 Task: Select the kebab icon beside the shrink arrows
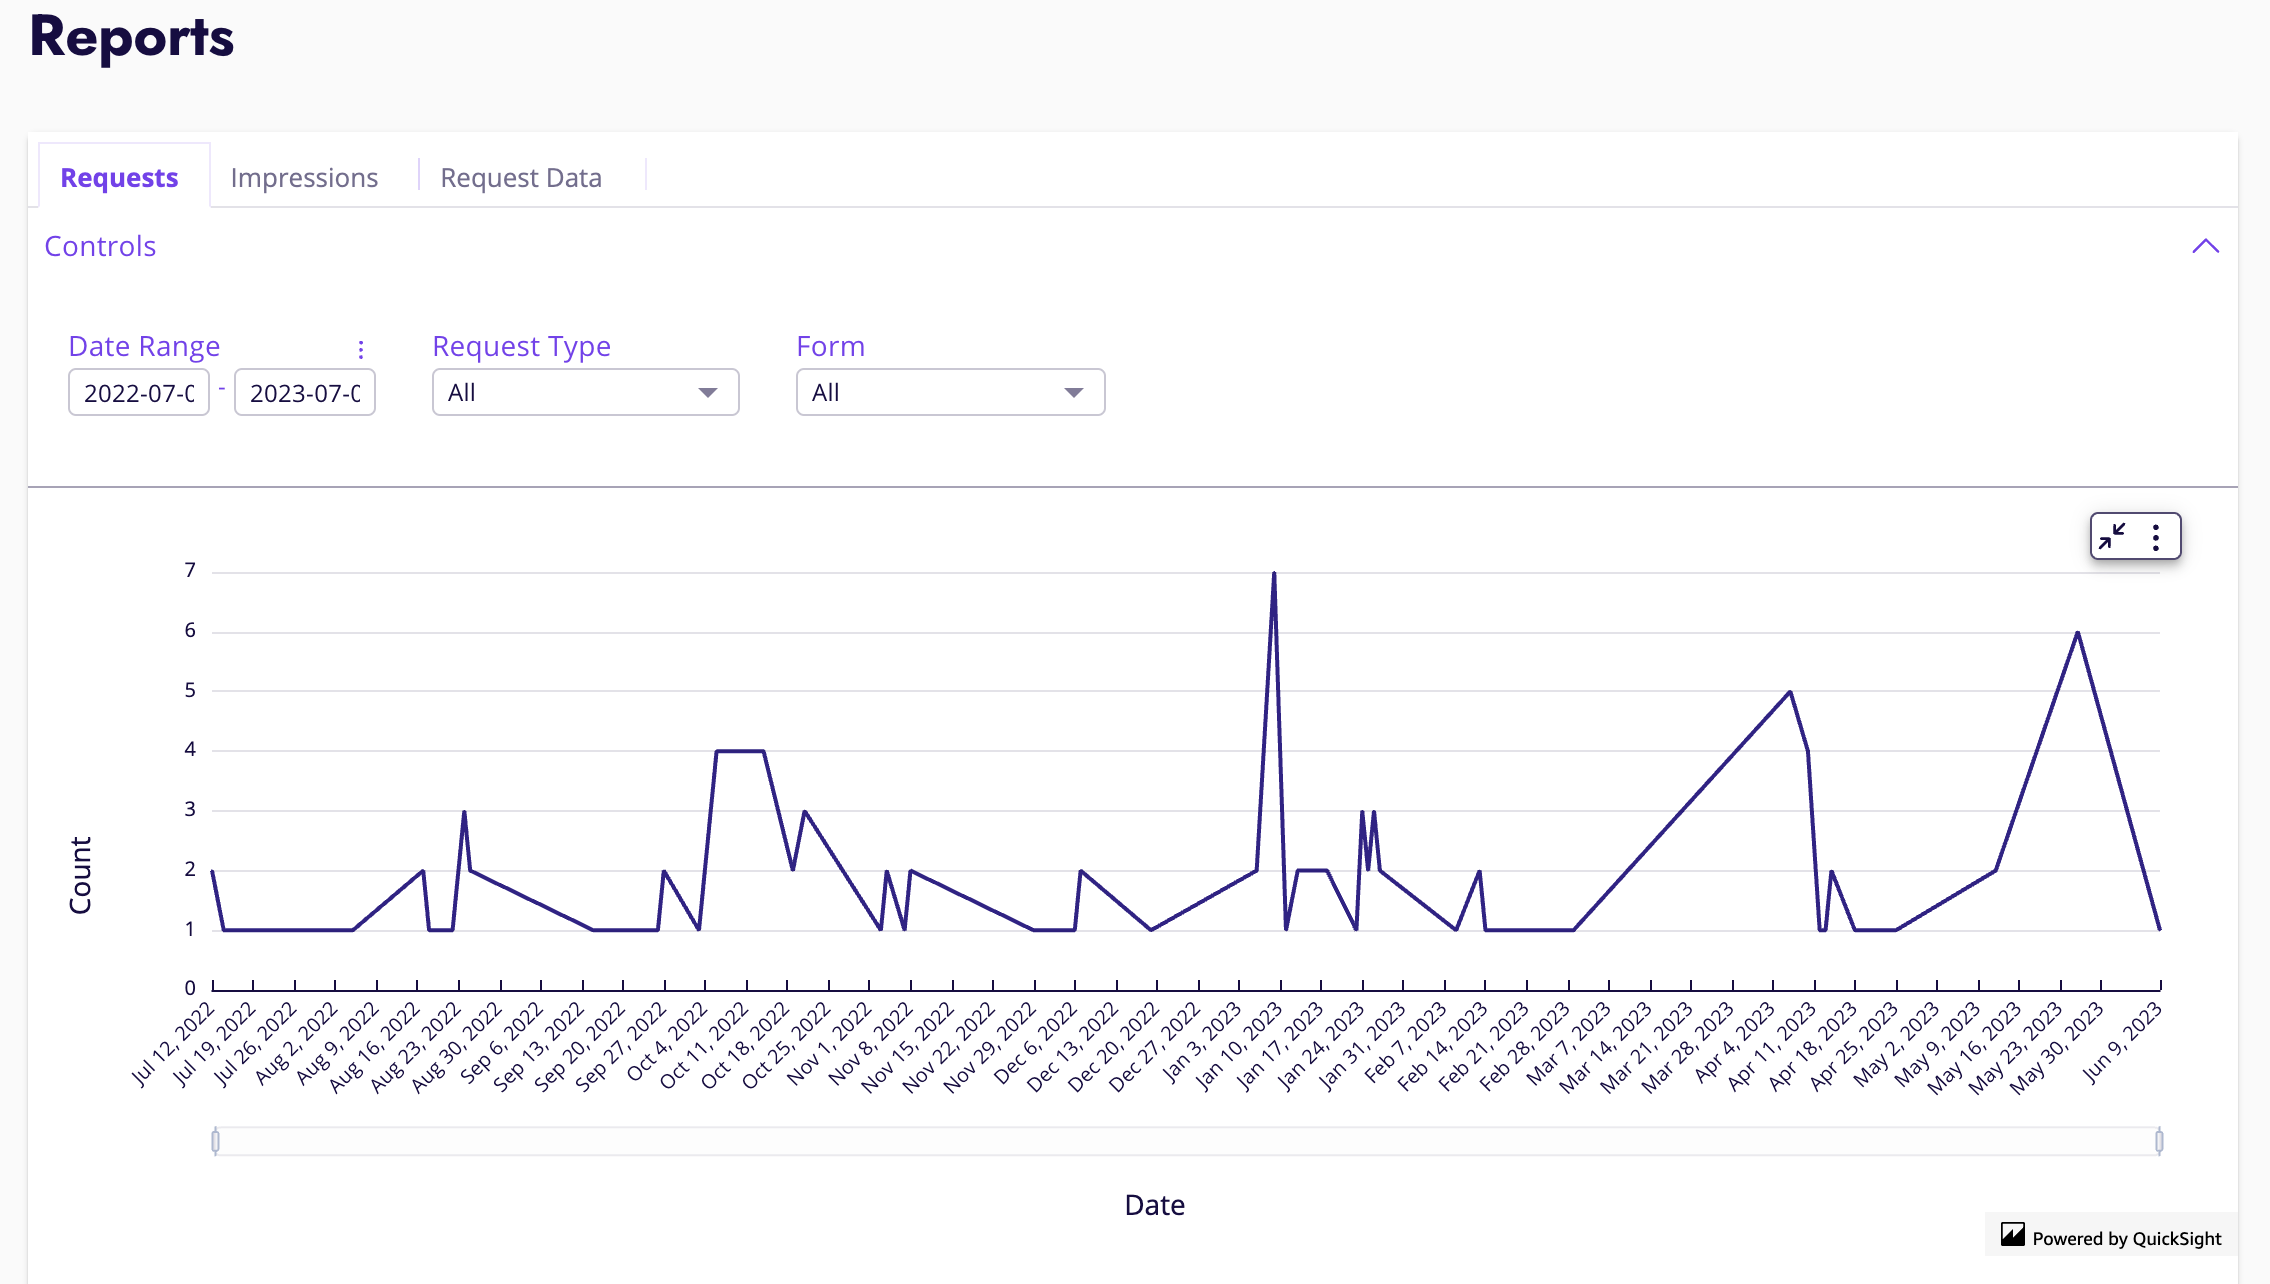[2155, 536]
